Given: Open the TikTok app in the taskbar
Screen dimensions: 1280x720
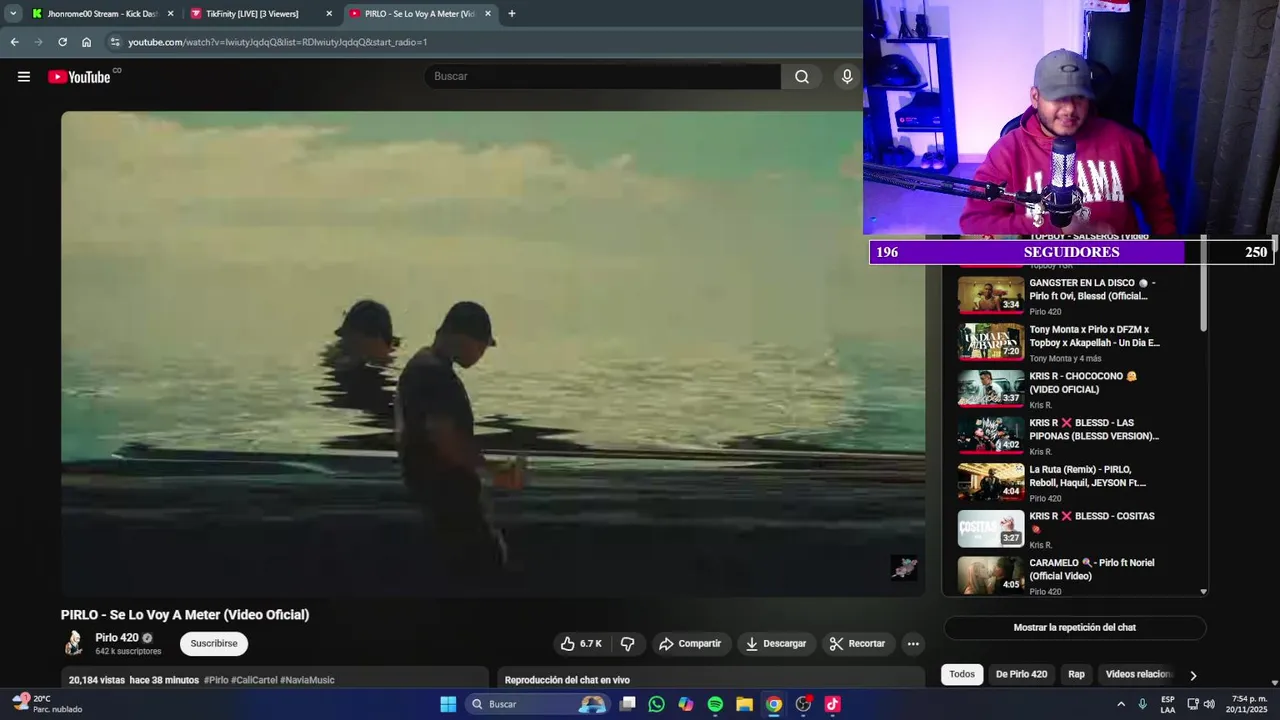Looking at the screenshot, I should pos(832,704).
